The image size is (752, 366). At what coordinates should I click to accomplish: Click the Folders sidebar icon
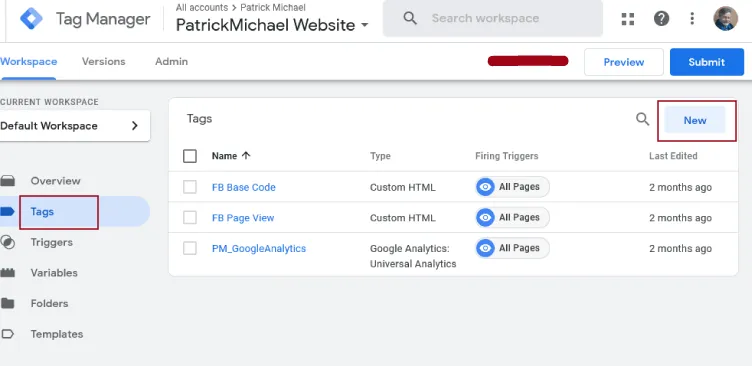[8, 304]
